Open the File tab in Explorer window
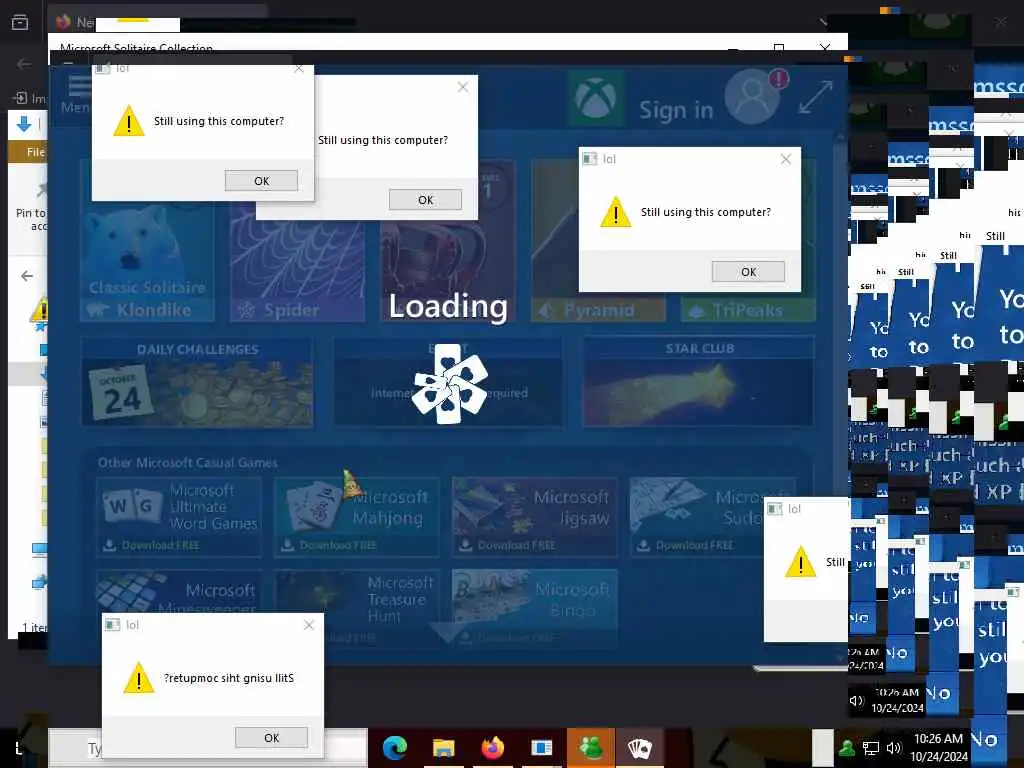This screenshot has width=1024, height=768. tap(35, 152)
